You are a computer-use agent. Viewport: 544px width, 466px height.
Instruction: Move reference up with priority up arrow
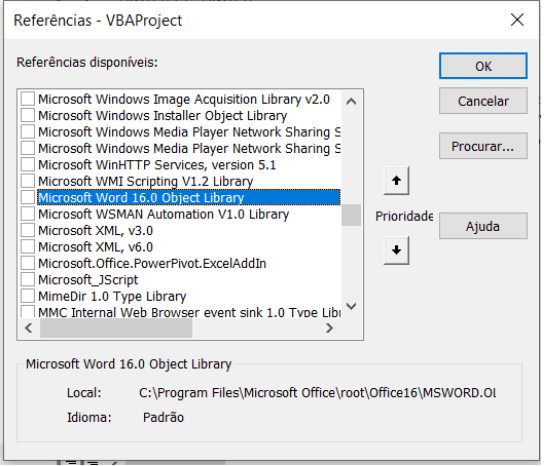click(x=396, y=181)
